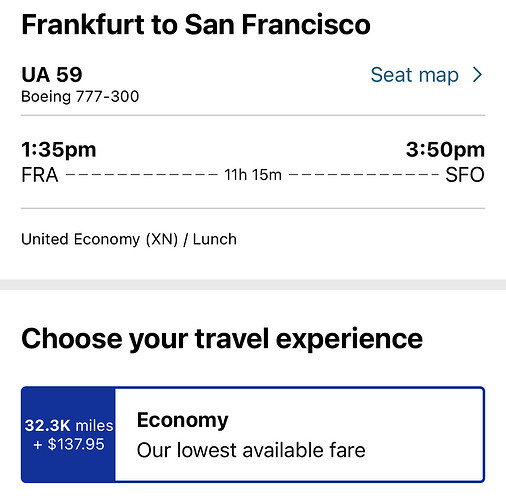Click the FRA airport code
This screenshot has width=506, height=500.
40,175
